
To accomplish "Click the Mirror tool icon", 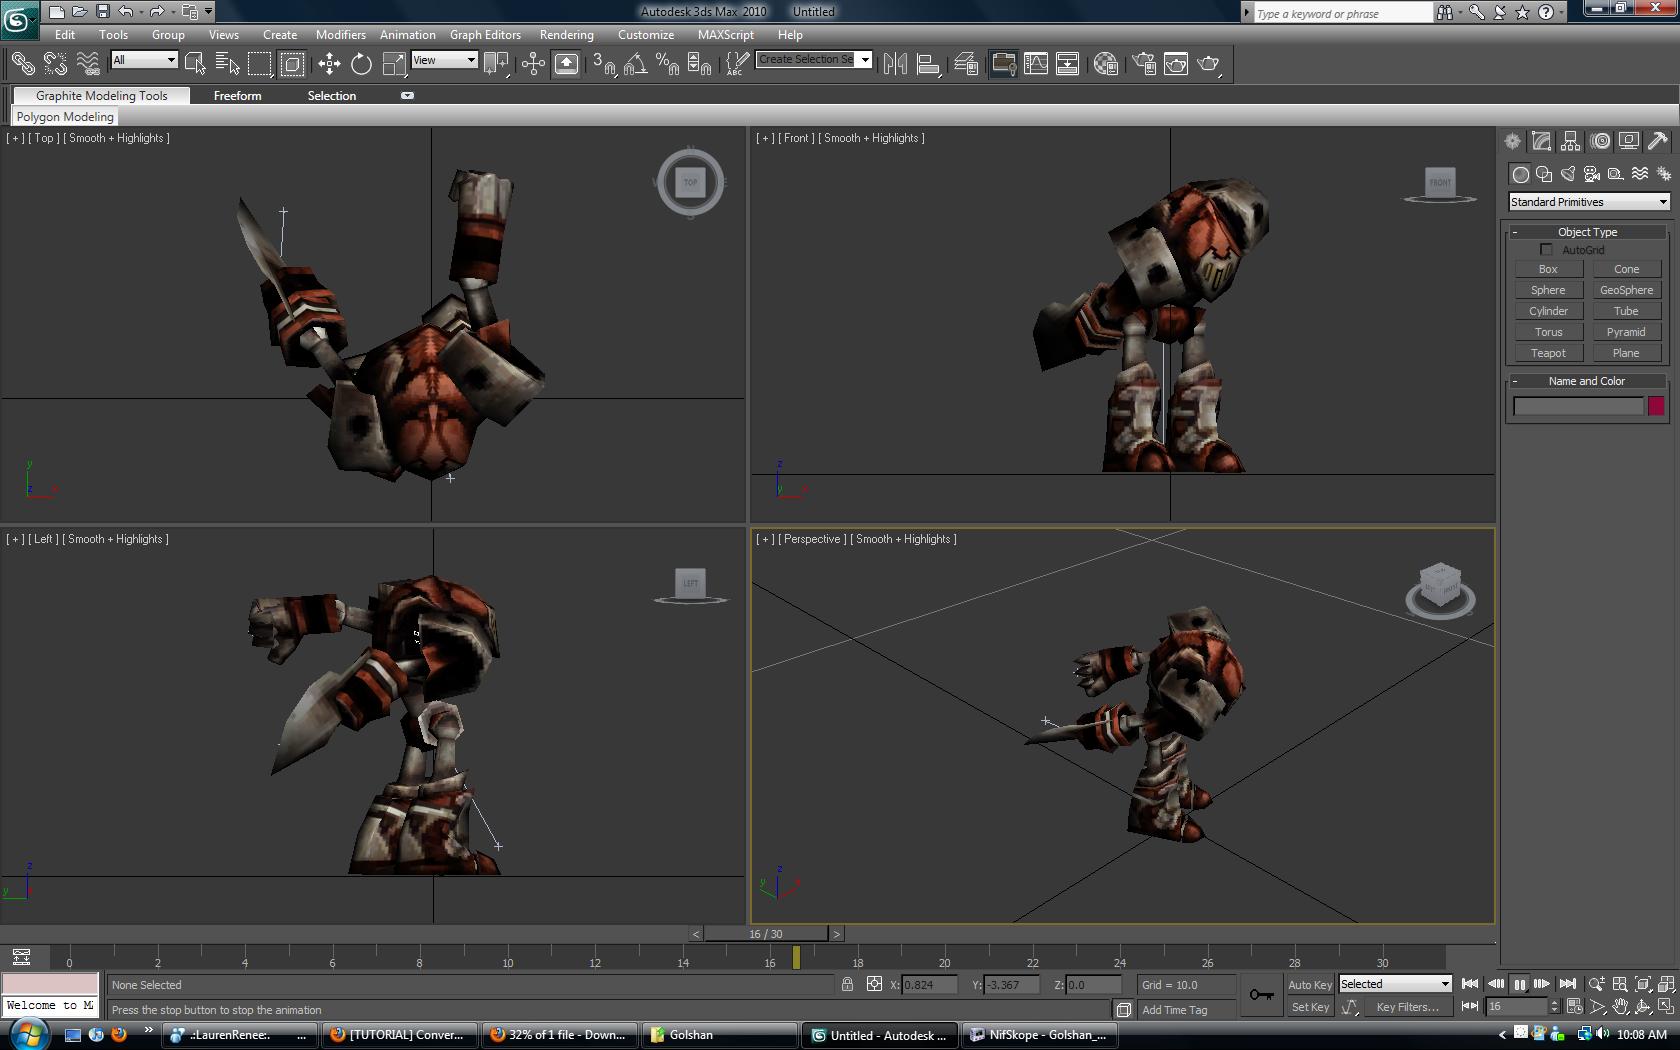I will [895, 64].
